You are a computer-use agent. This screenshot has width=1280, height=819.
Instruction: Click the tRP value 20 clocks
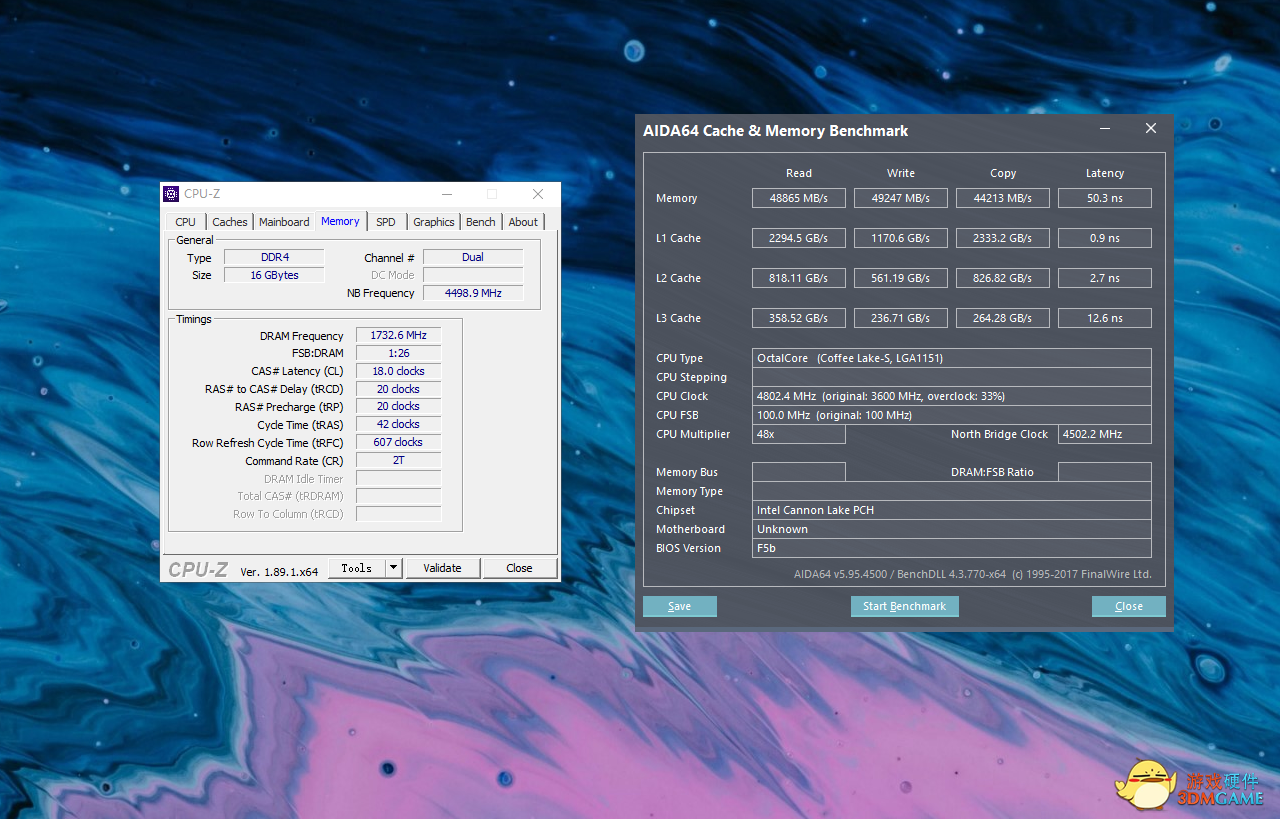[x=398, y=406]
